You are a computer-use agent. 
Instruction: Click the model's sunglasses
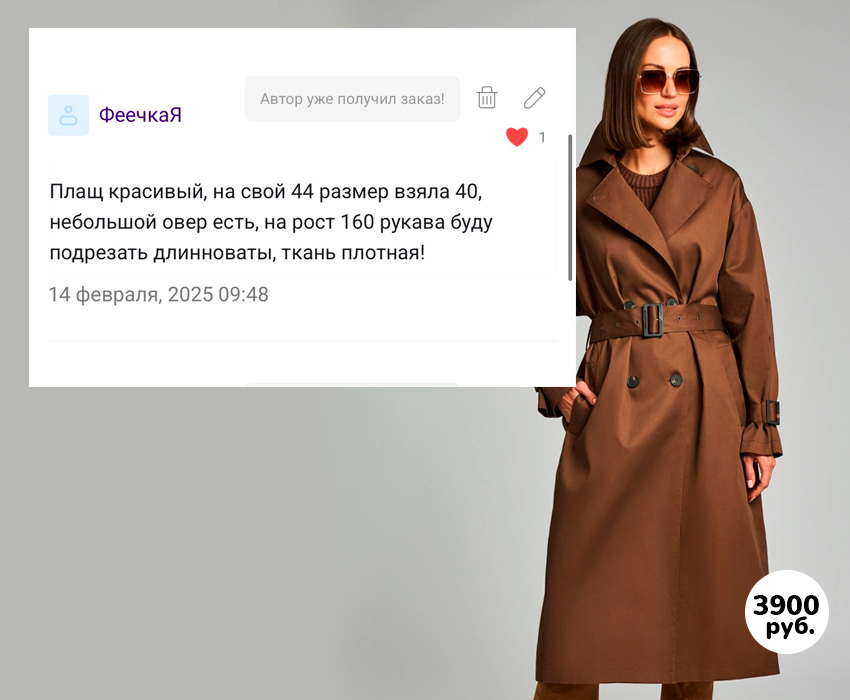click(669, 81)
